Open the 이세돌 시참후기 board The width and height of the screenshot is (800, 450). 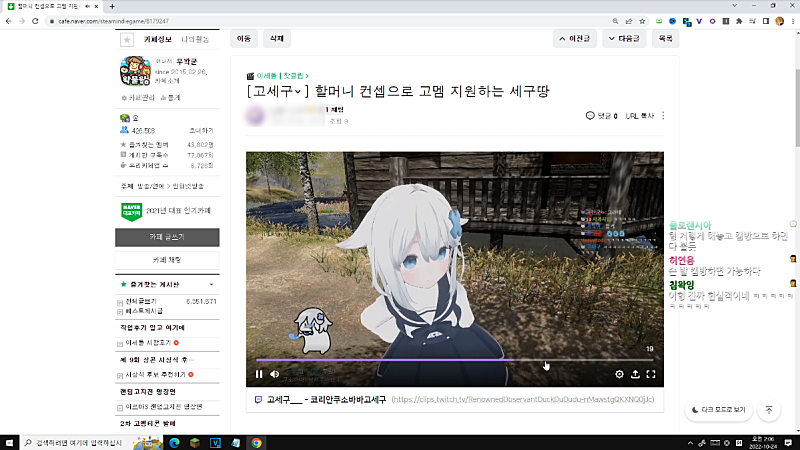pos(148,343)
